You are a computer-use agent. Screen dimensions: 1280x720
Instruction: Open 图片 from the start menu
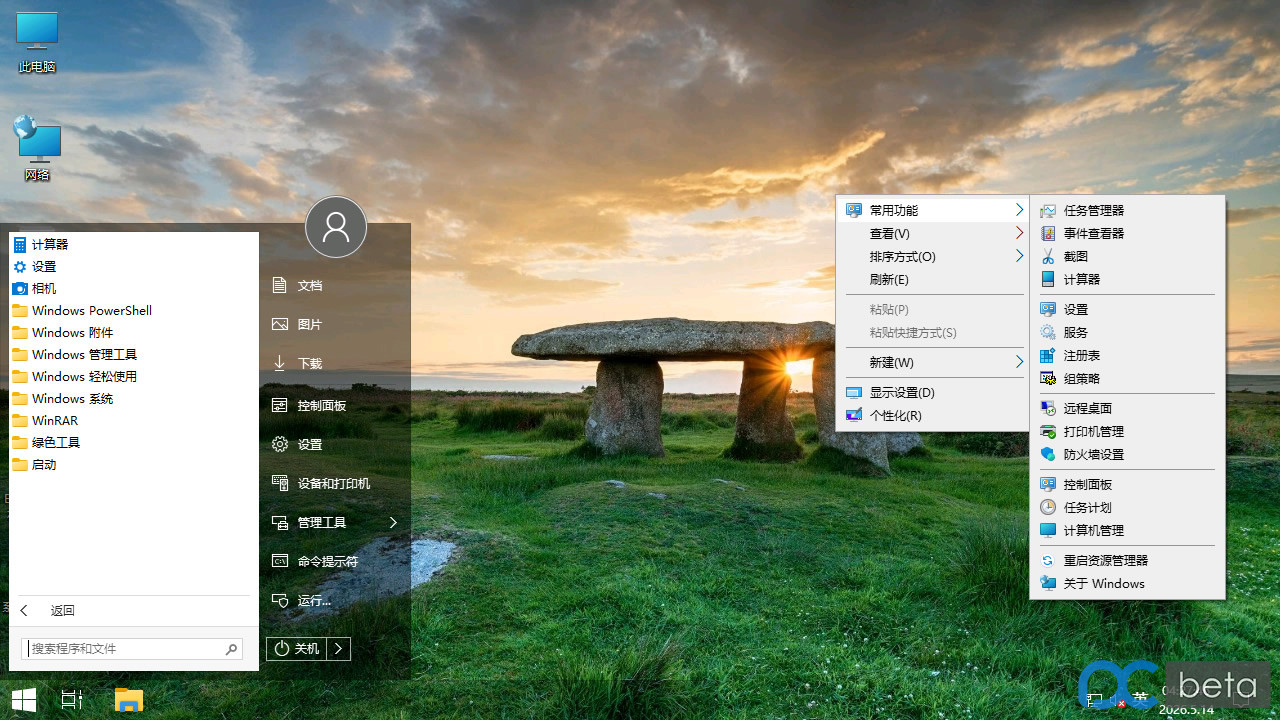click(x=335, y=324)
